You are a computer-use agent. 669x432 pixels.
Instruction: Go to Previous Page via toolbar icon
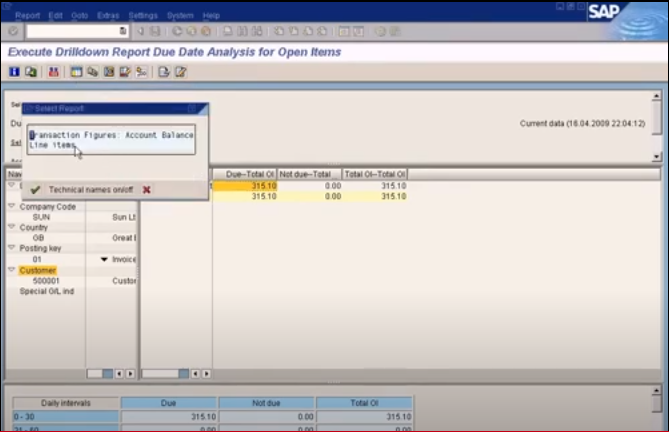pos(294,31)
